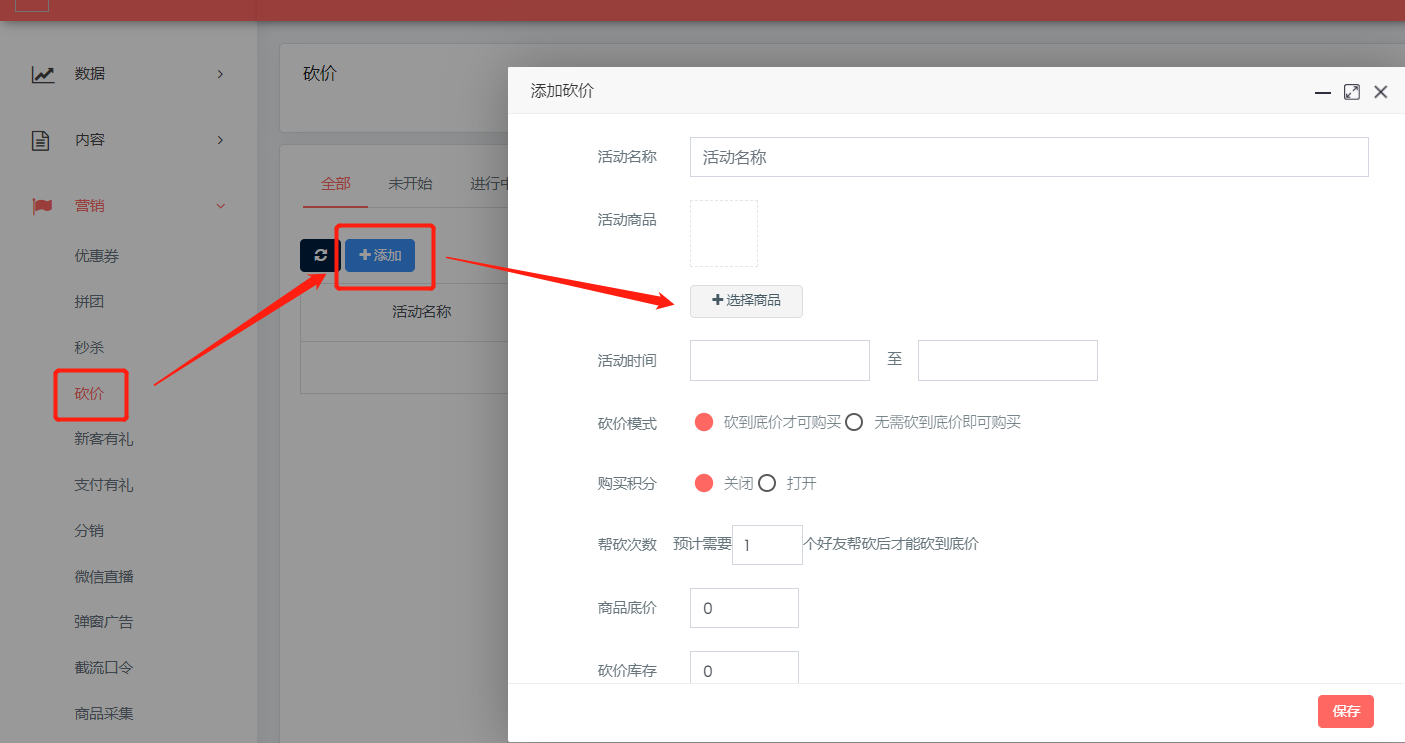Open 拼团 in the sidebar
This screenshot has width=1405, height=743.
(x=89, y=302)
